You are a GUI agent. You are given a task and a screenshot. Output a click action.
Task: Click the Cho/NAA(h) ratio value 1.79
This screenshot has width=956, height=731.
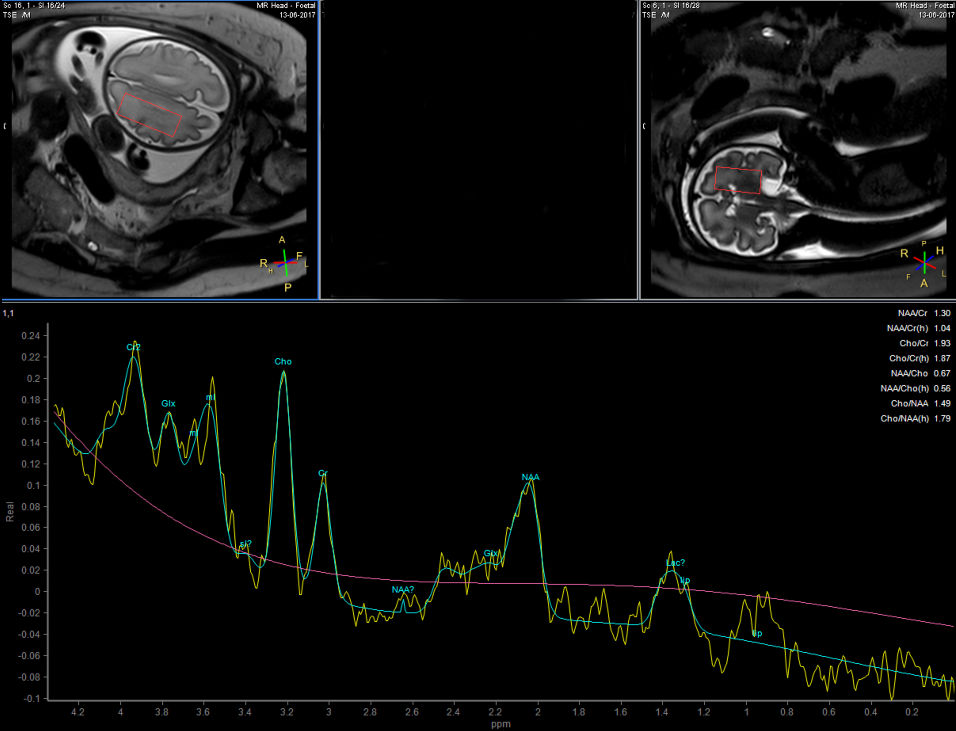[x=941, y=418]
